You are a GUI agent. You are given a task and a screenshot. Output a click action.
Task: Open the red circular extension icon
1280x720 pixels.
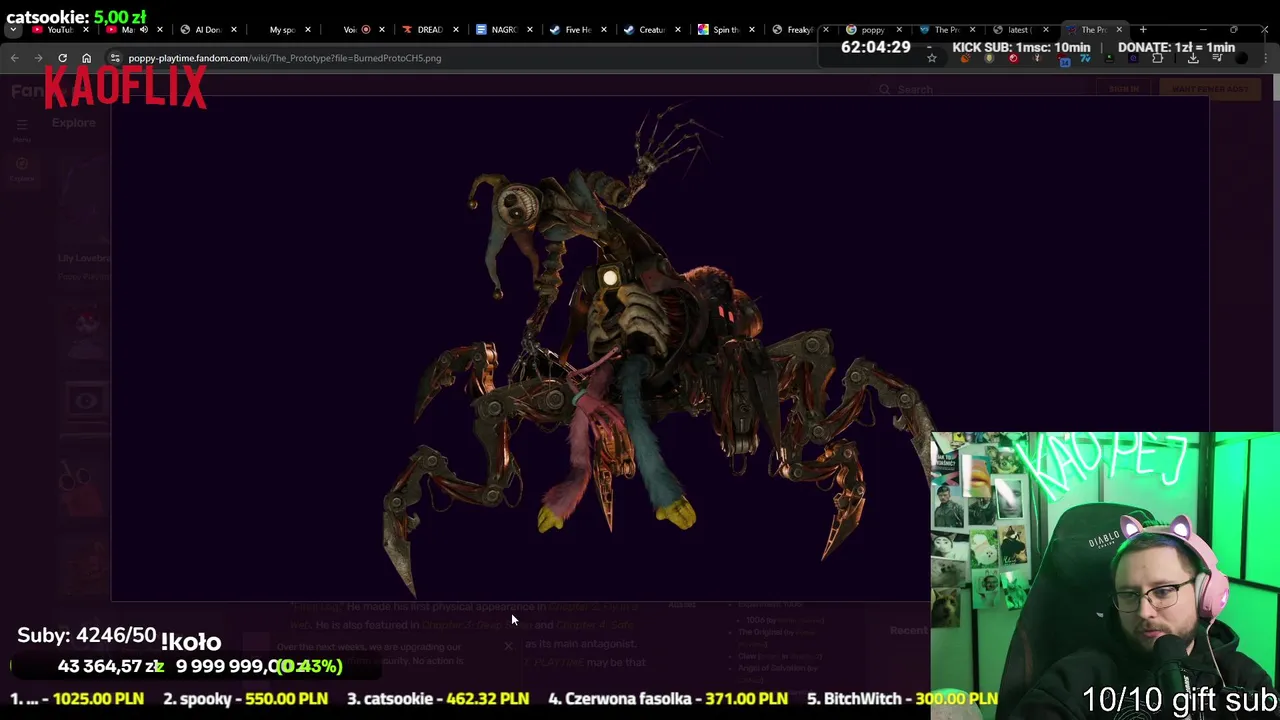click(x=1013, y=58)
